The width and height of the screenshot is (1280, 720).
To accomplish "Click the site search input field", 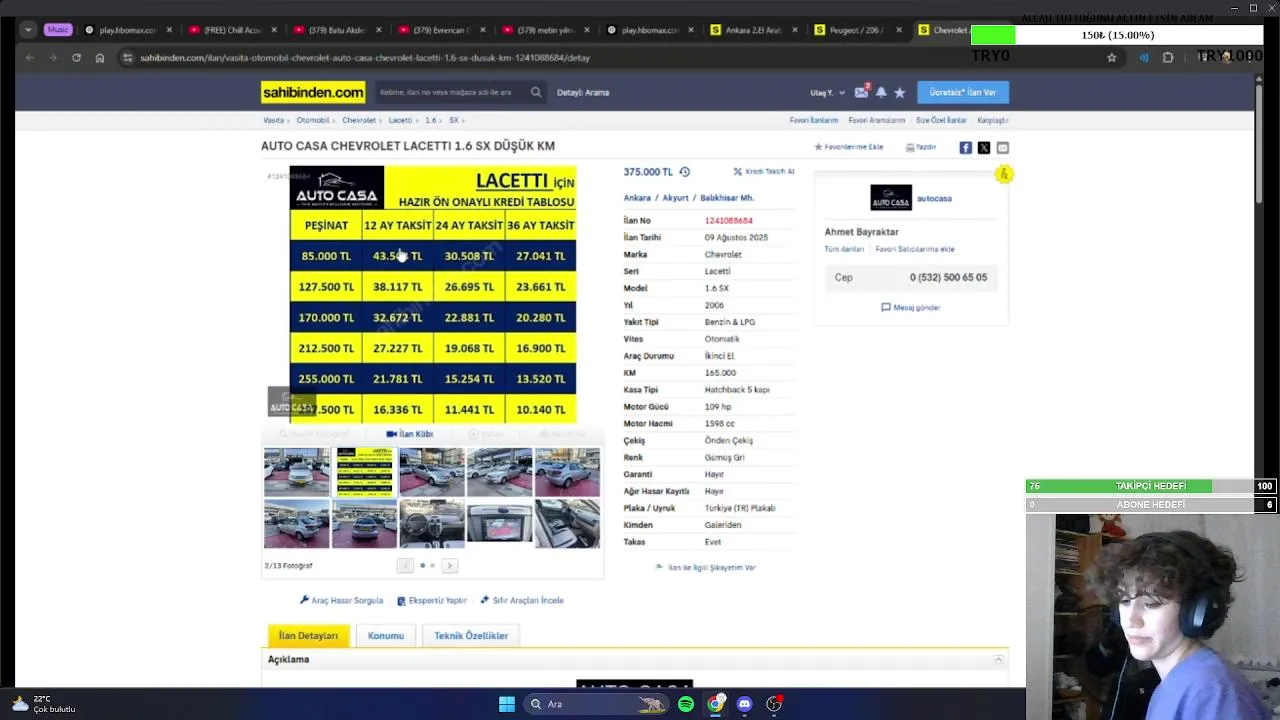I will pos(452,92).
